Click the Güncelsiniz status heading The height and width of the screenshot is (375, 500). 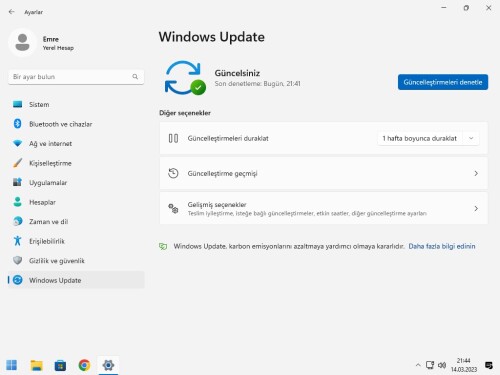(x=237, y=73)
